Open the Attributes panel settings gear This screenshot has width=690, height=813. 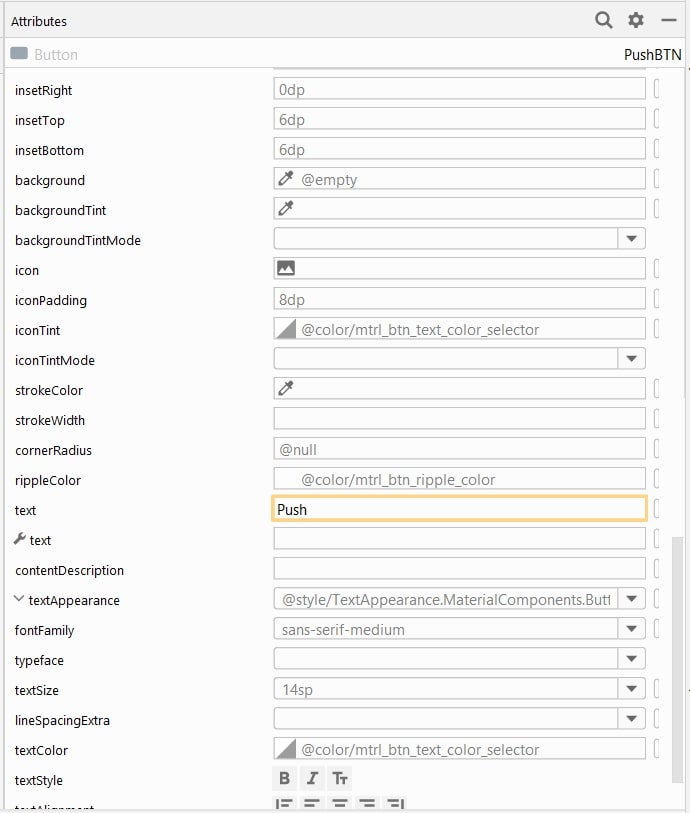[635, 20]
